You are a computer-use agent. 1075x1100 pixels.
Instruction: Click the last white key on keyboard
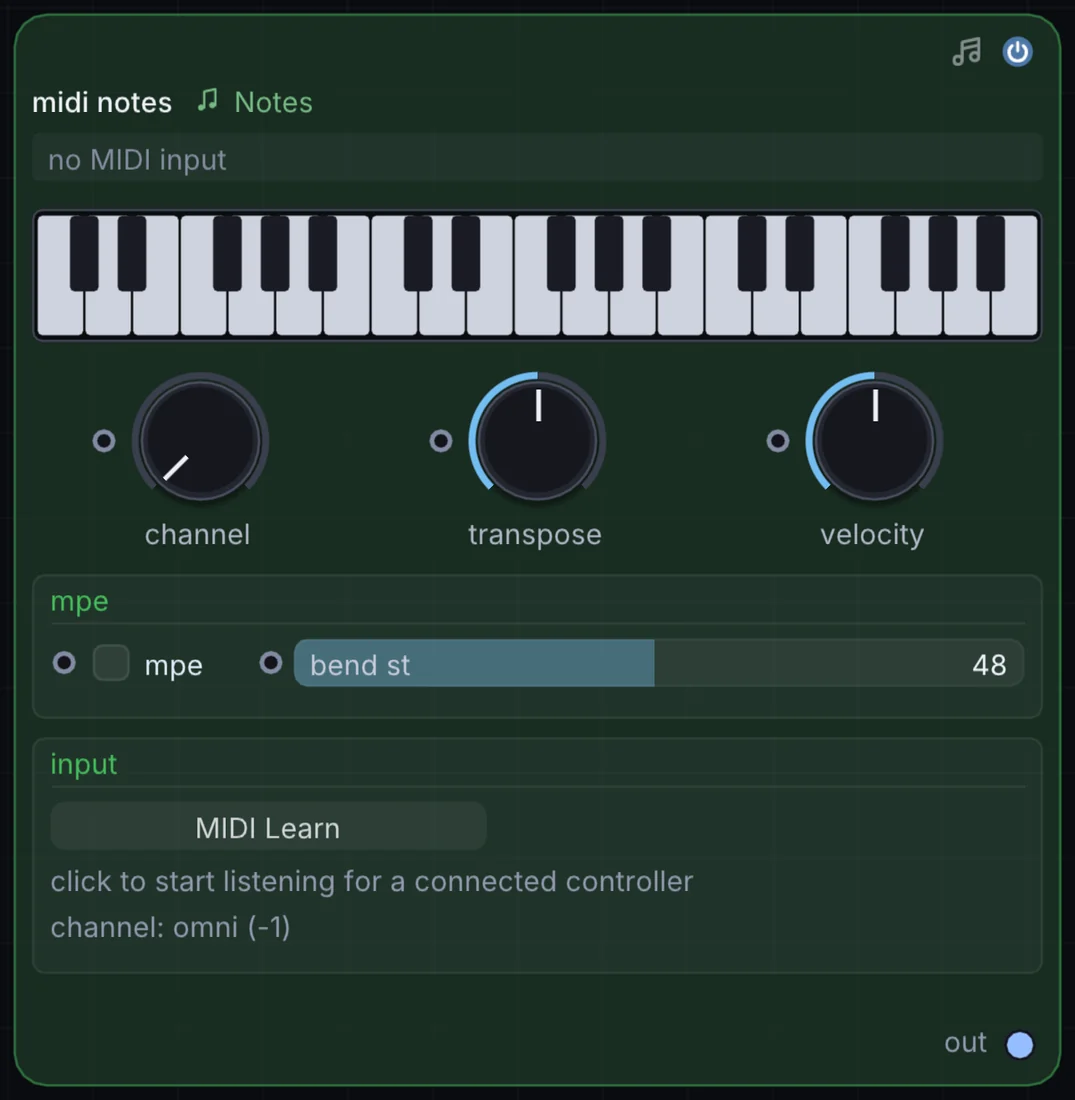(x=1015, y=314)
